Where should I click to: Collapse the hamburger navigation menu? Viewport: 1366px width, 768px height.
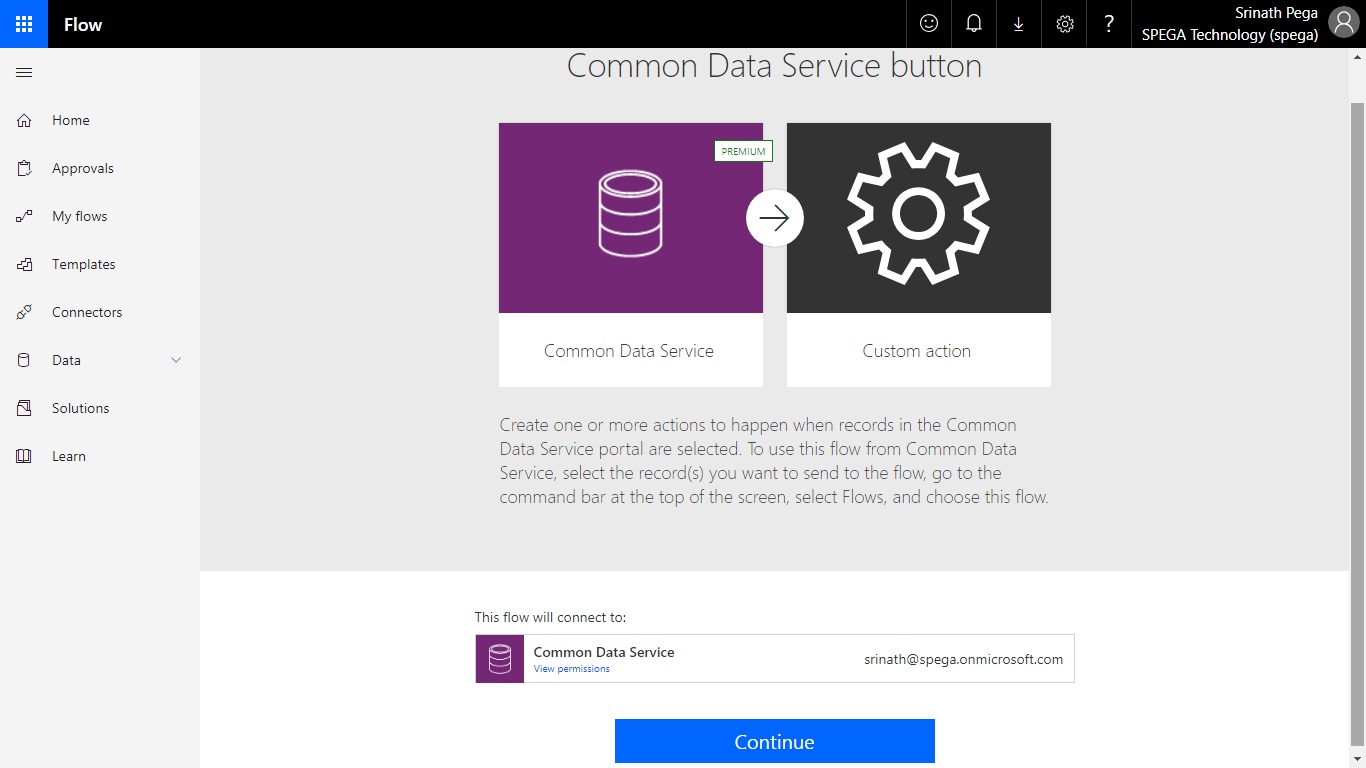[x=24, y=73]
